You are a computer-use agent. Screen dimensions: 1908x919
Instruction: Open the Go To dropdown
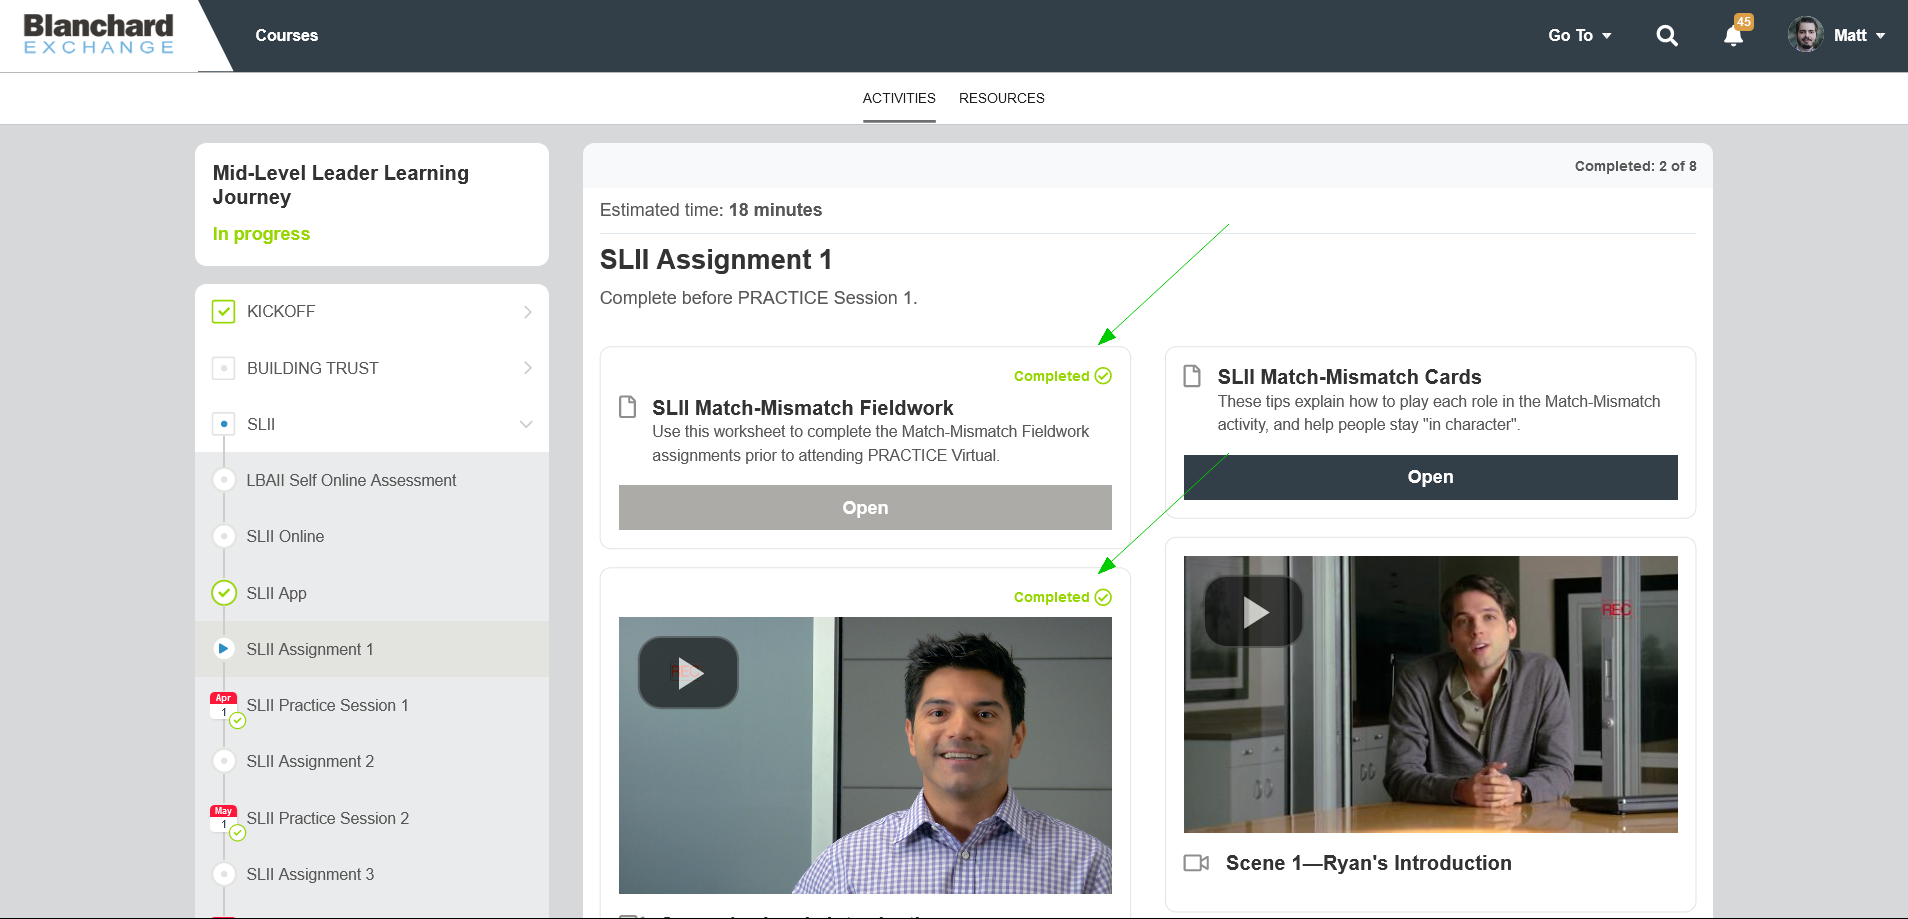point(1580,35)
